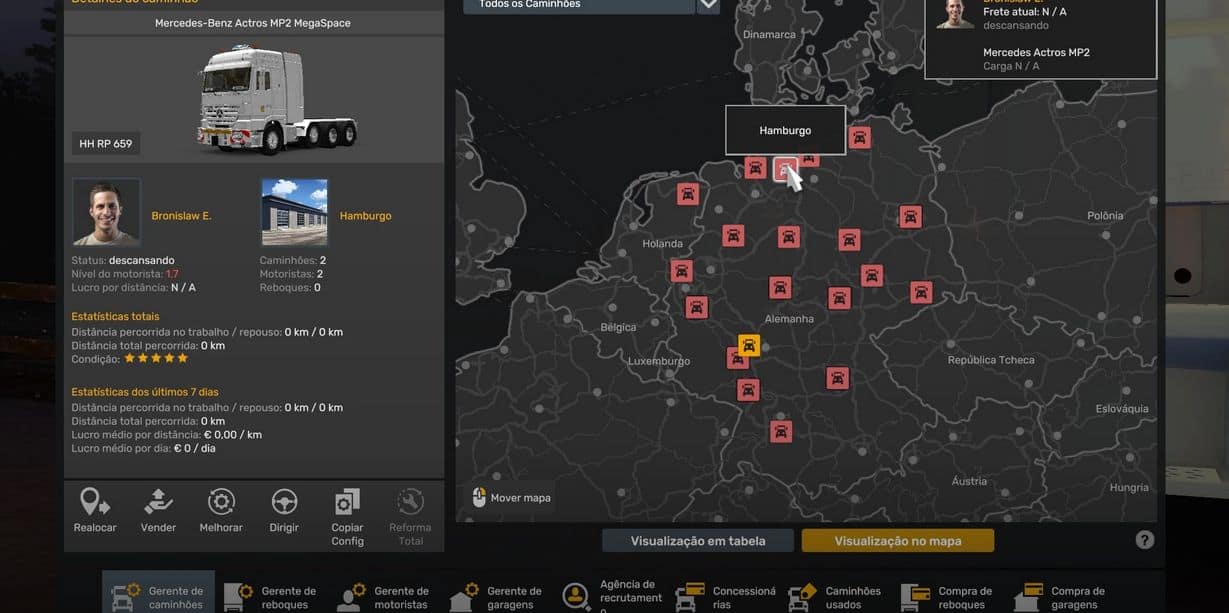Image resolution: width=1229 pixels, height=613 pixels.
Task: Click the Hamburgo garage link
Action: point(365,216)
